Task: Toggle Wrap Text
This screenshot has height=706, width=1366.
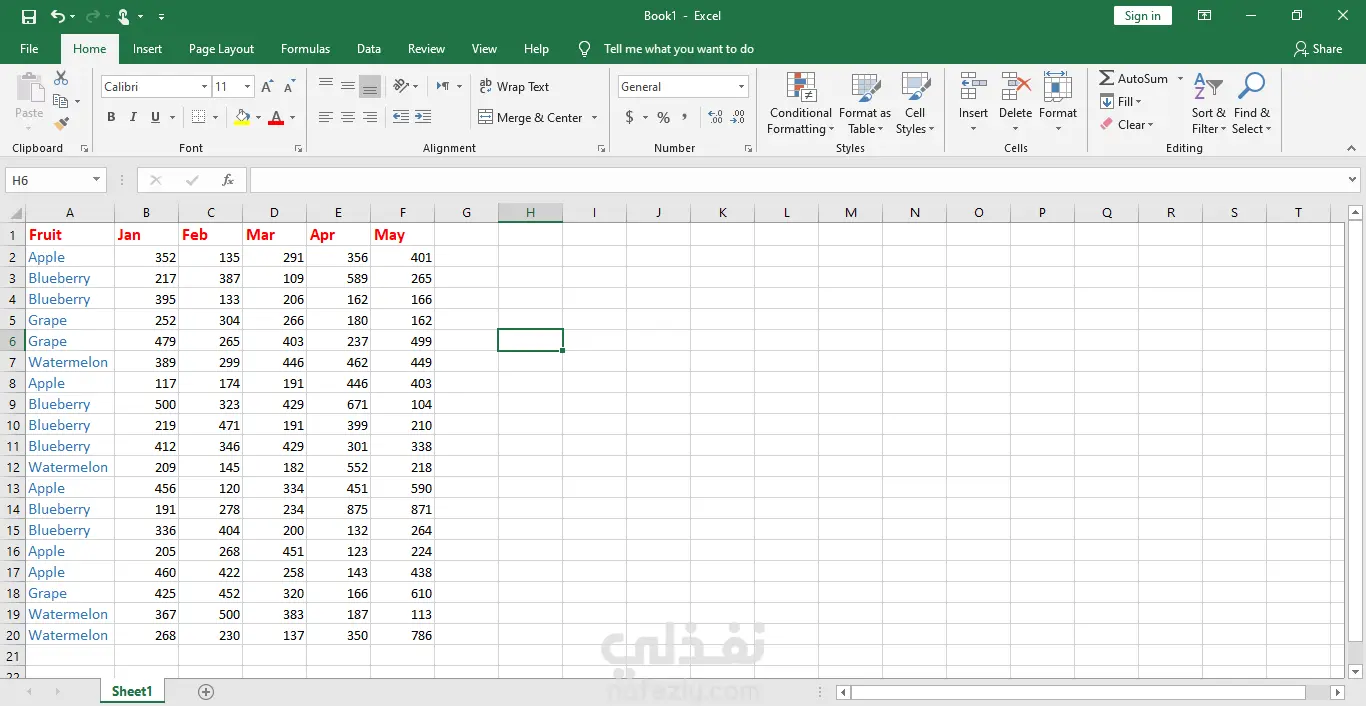Action: pos(514,87)
